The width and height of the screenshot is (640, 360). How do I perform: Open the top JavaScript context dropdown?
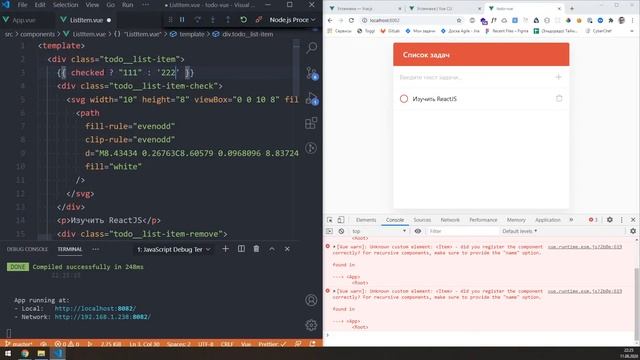379,231
